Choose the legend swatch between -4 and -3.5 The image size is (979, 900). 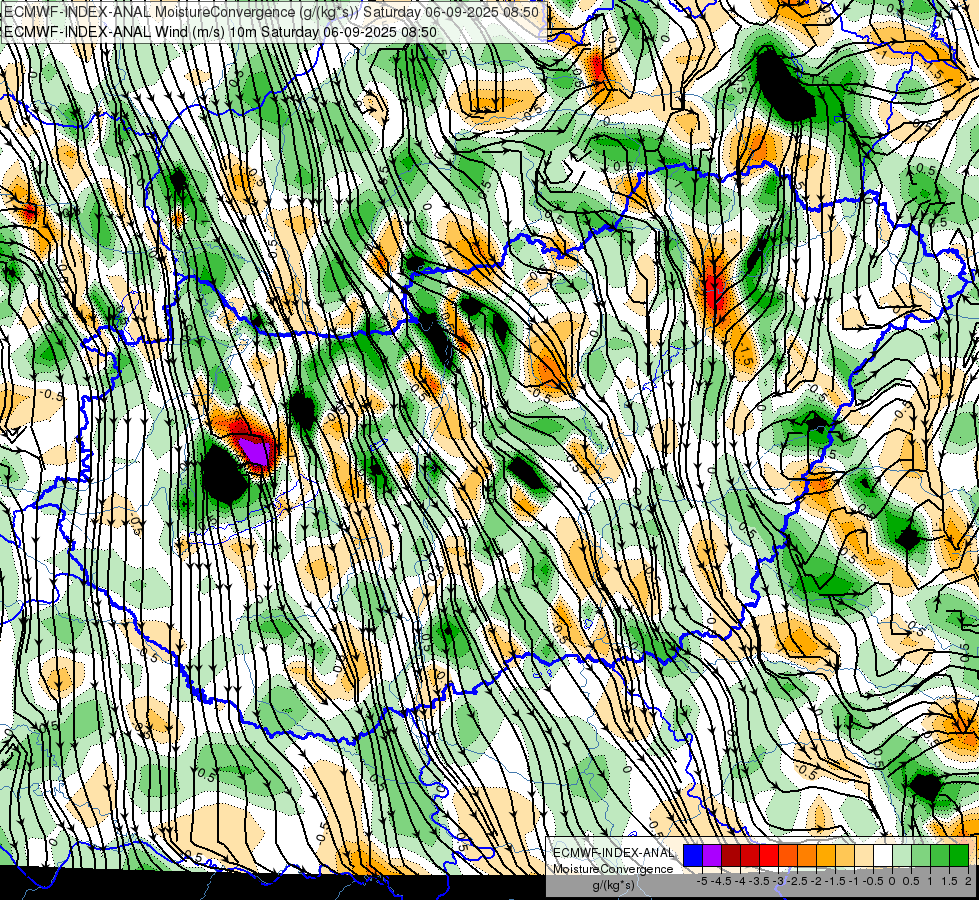click(750, 855)
